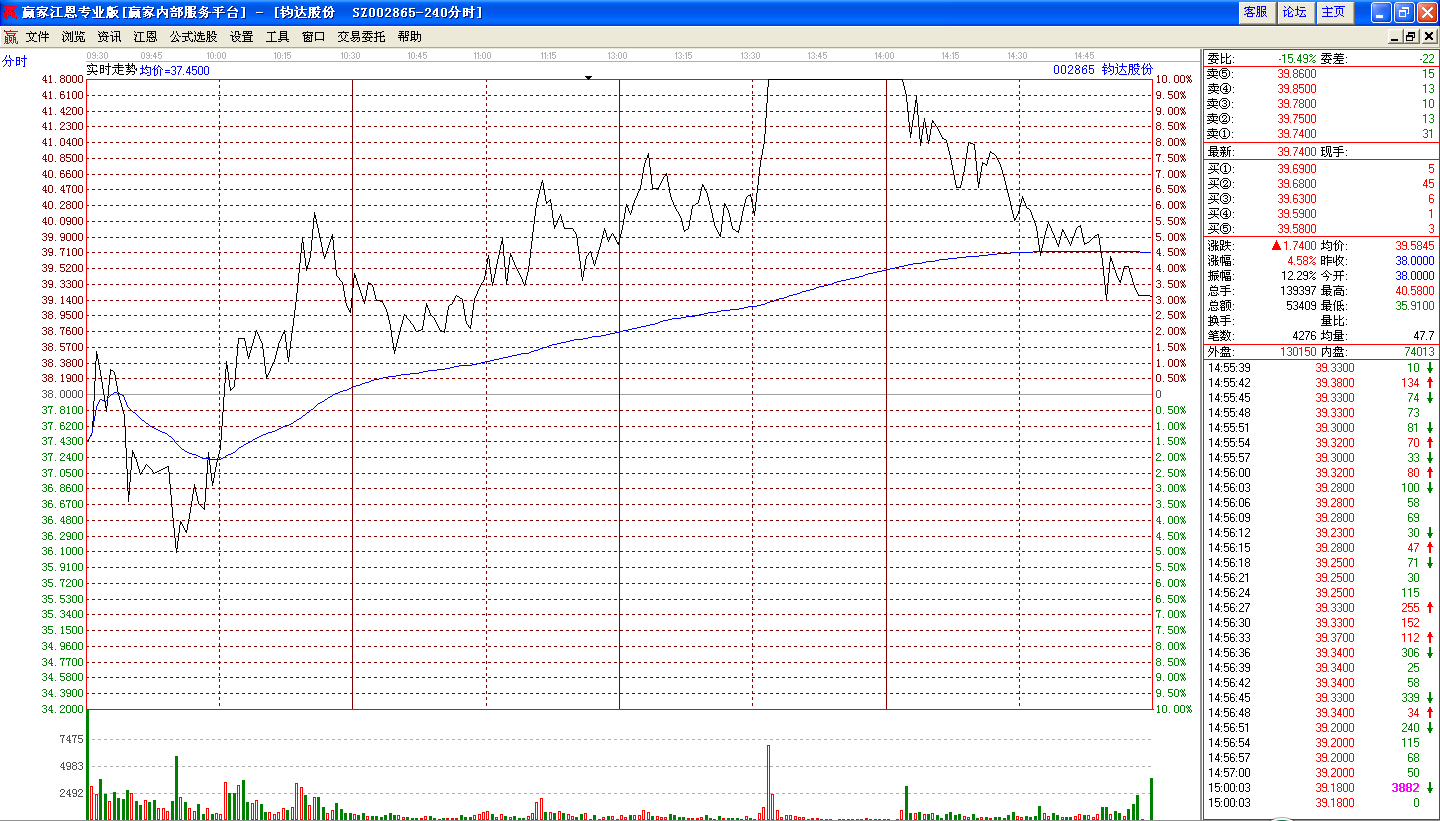Click the 买① price 39.6900
1440x821 pixels.
(1297, 169)
